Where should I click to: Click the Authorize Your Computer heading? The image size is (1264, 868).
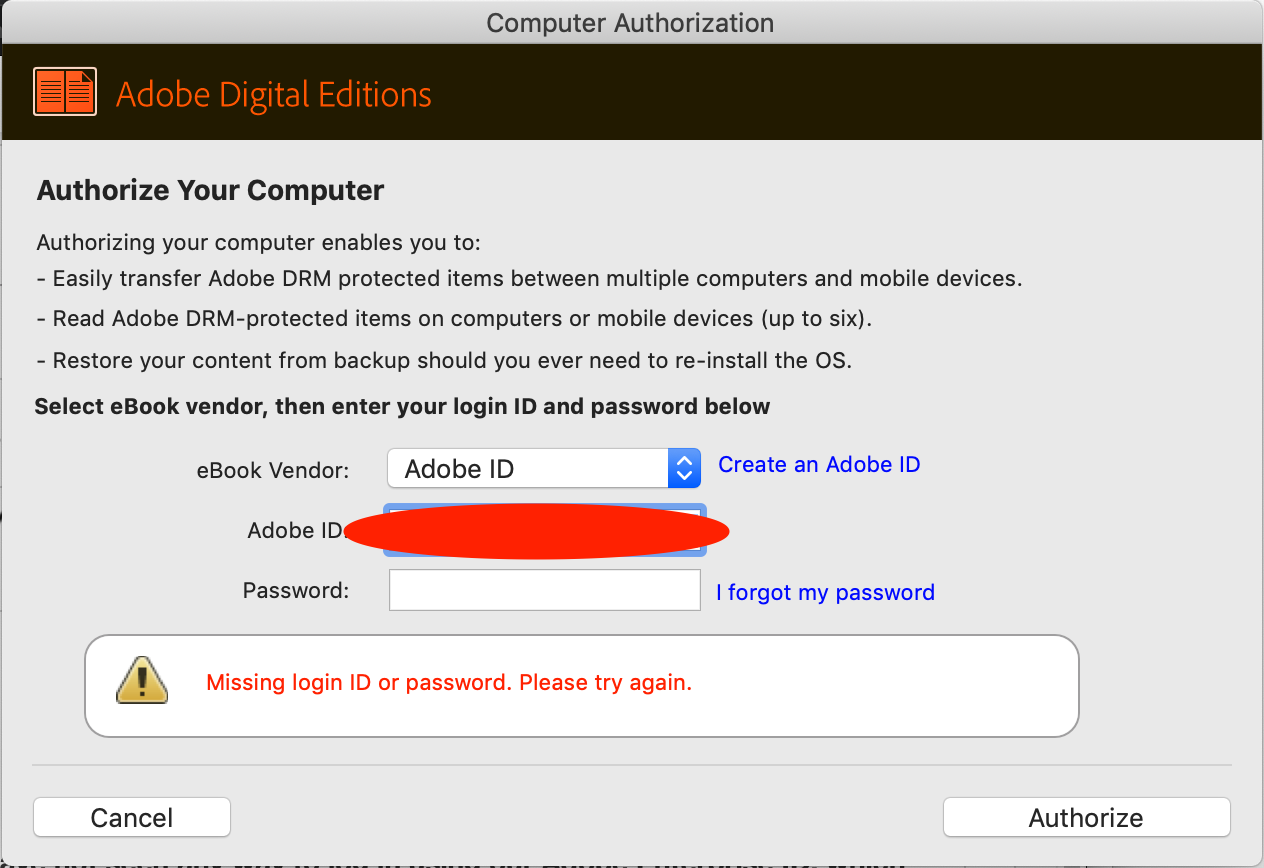211,190
